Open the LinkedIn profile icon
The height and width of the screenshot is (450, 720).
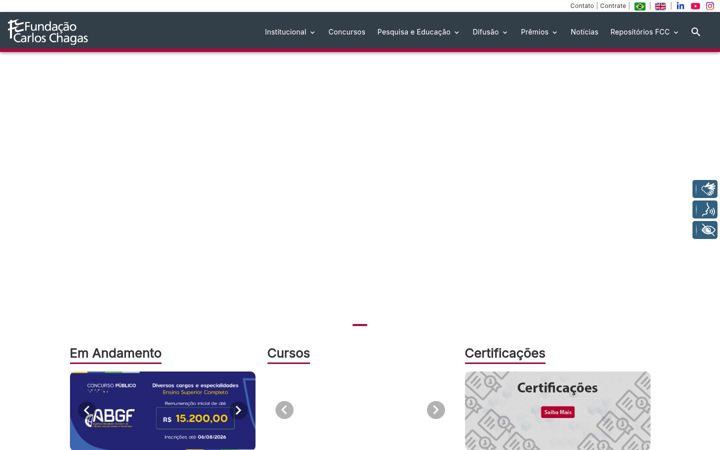[681, 6]
